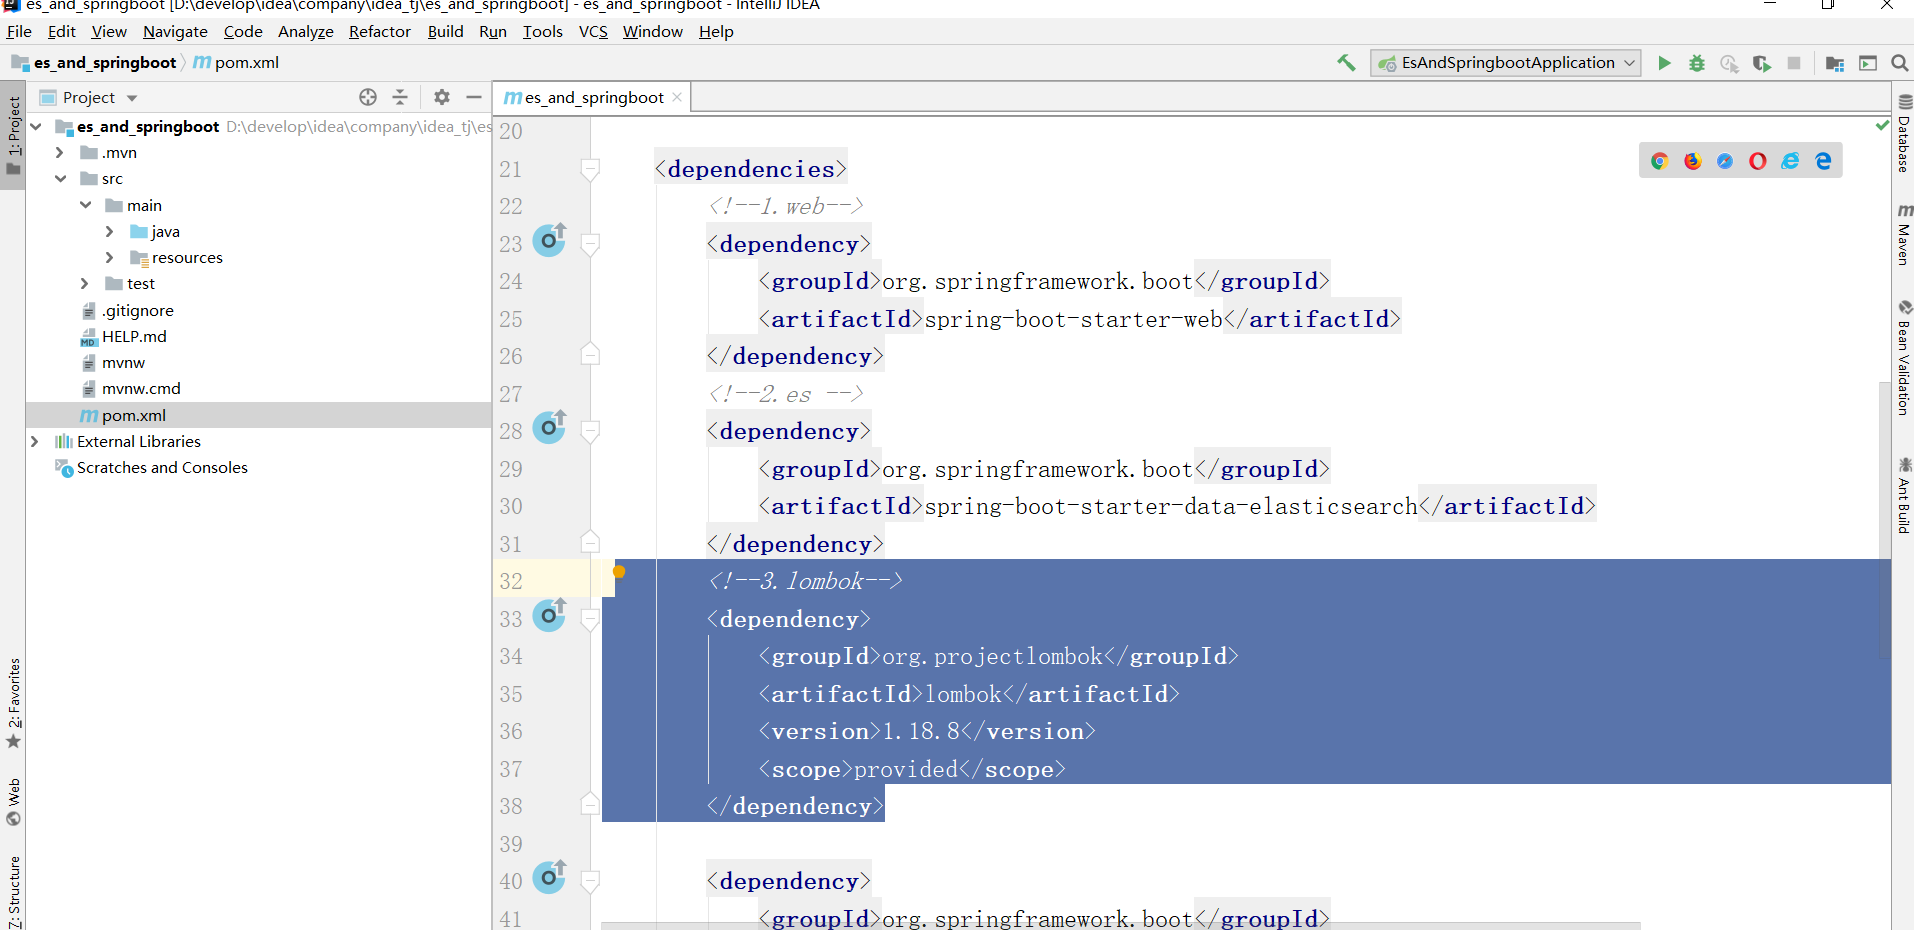Select HELP.md in project tree
The image size is (1914, 930).
pos(134,337)
